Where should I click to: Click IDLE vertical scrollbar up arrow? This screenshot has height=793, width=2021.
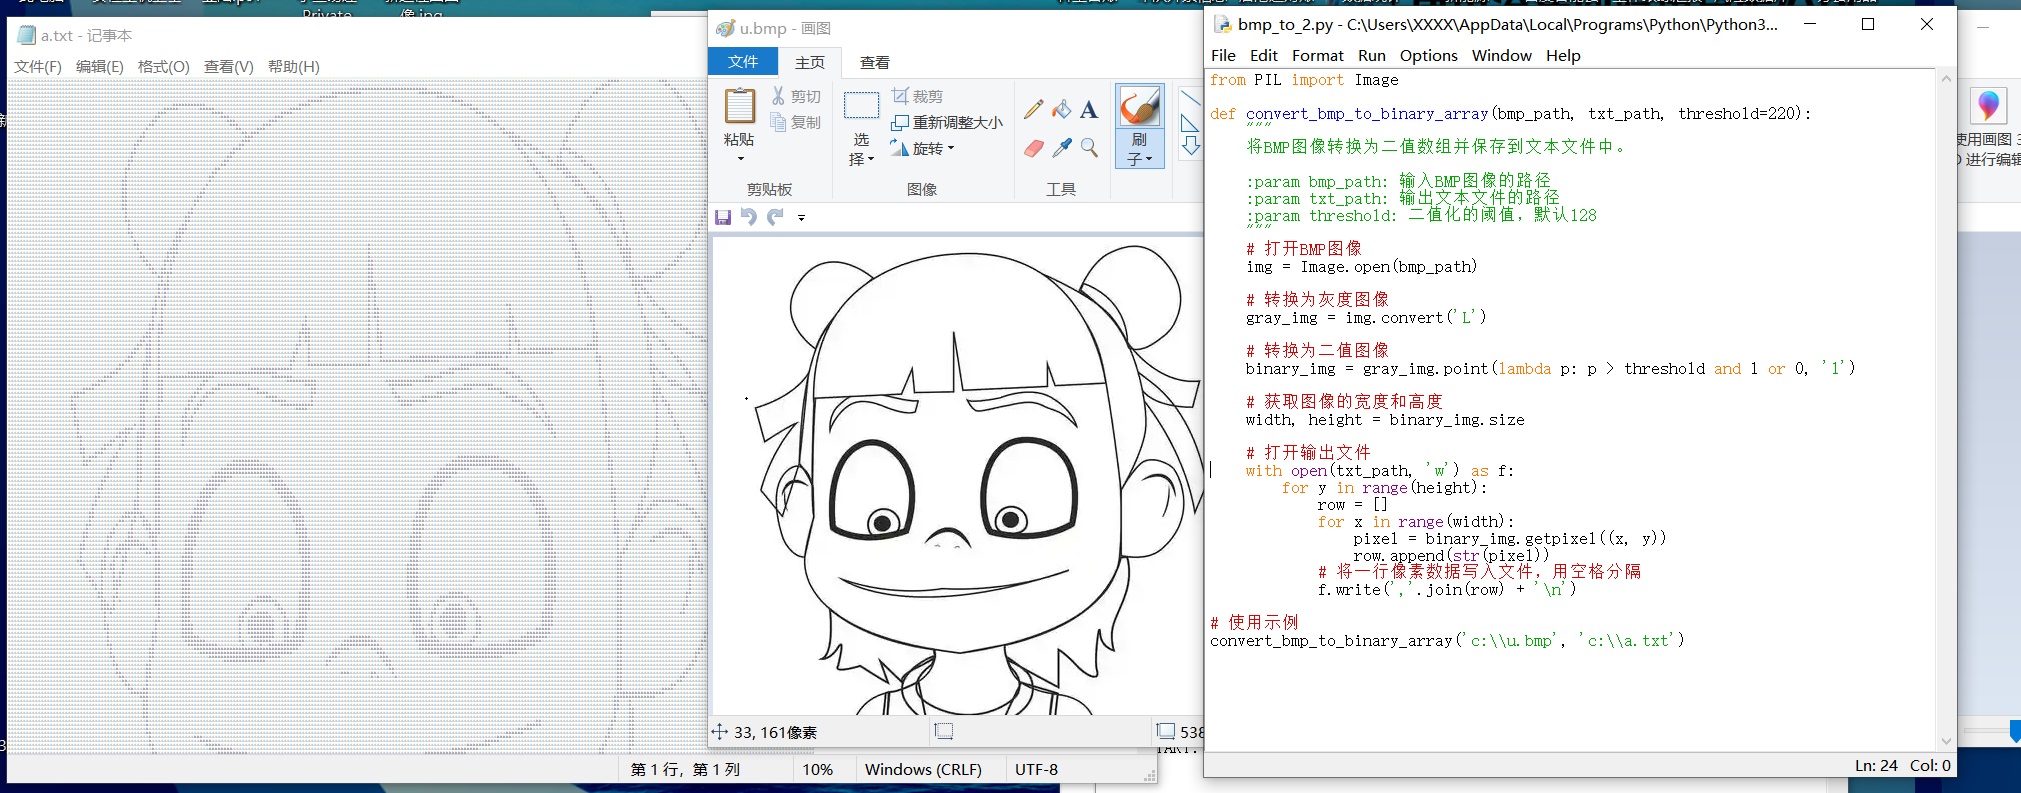point(1946,78)
